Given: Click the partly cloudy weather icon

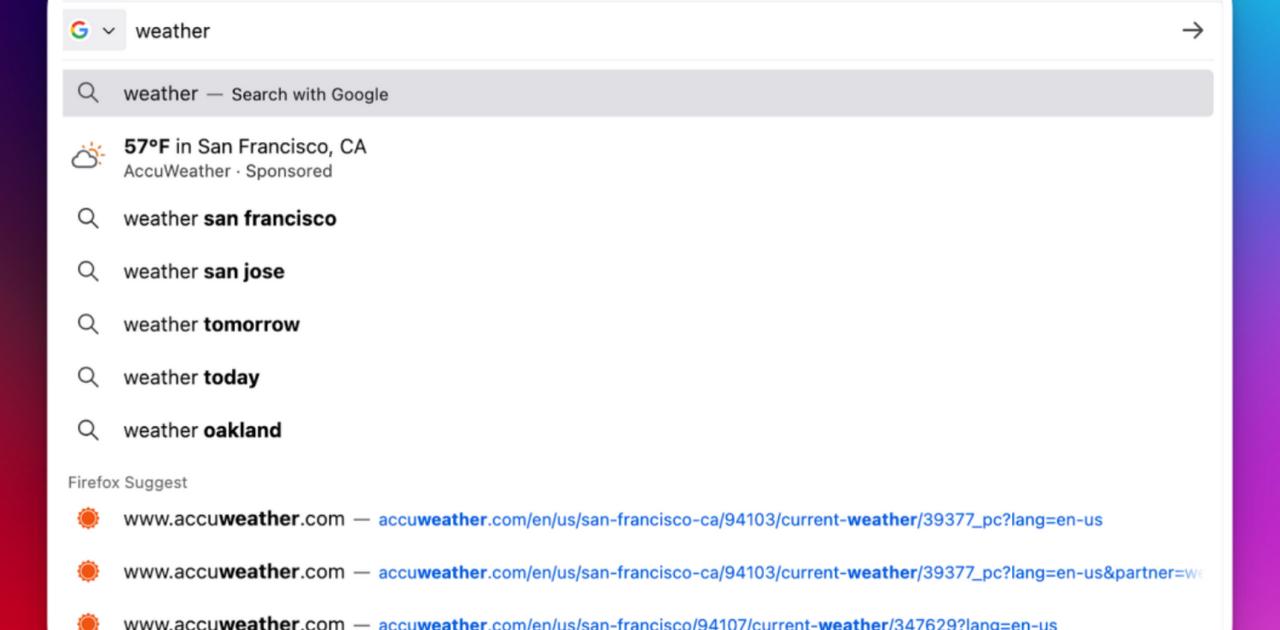Looking at the screenshot, I should 88,156.
